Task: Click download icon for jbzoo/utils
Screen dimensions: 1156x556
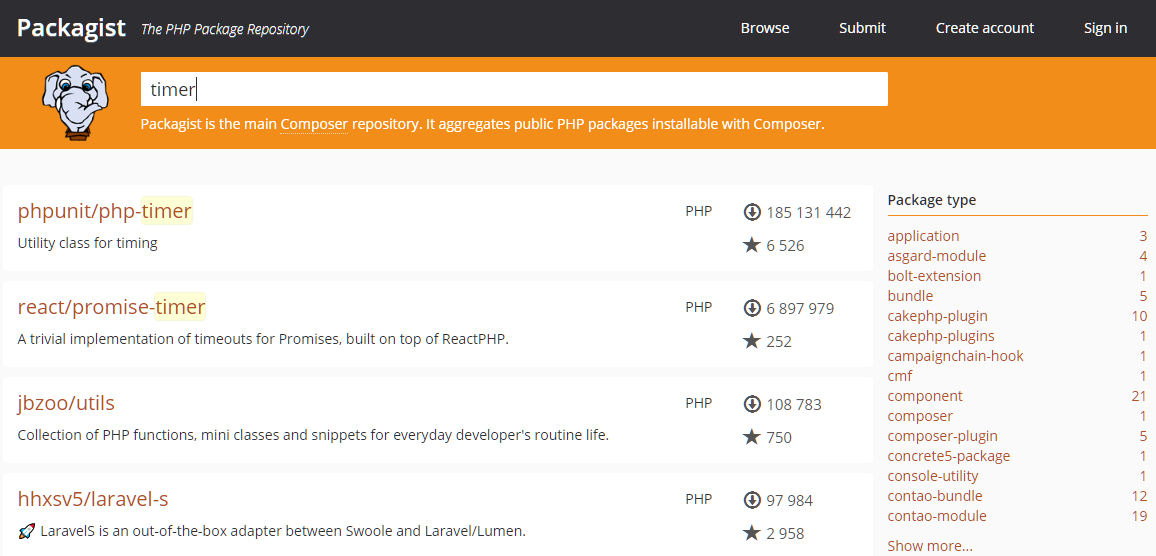Action: click(x=753, y=404)
